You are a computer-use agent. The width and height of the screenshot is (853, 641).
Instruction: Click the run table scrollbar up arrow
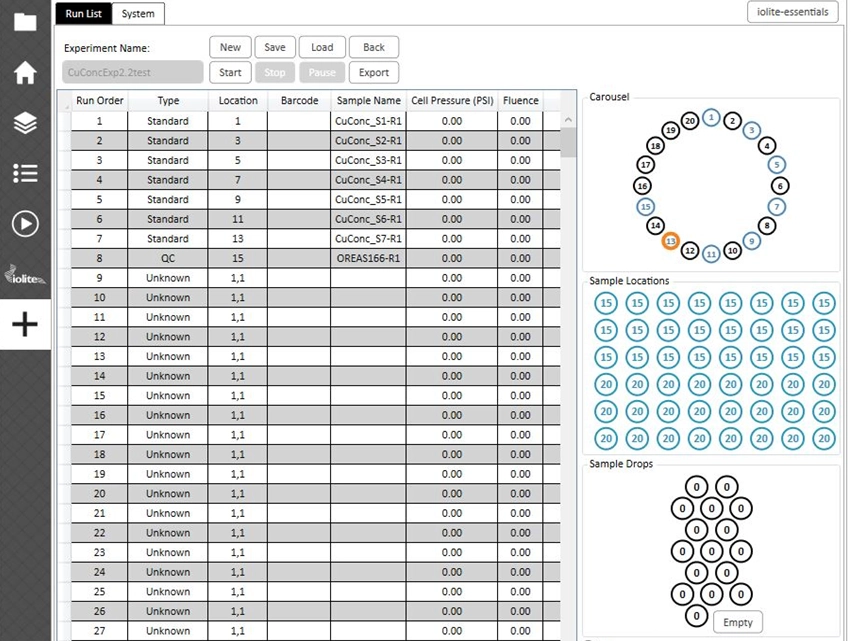(x=568, y=117)
